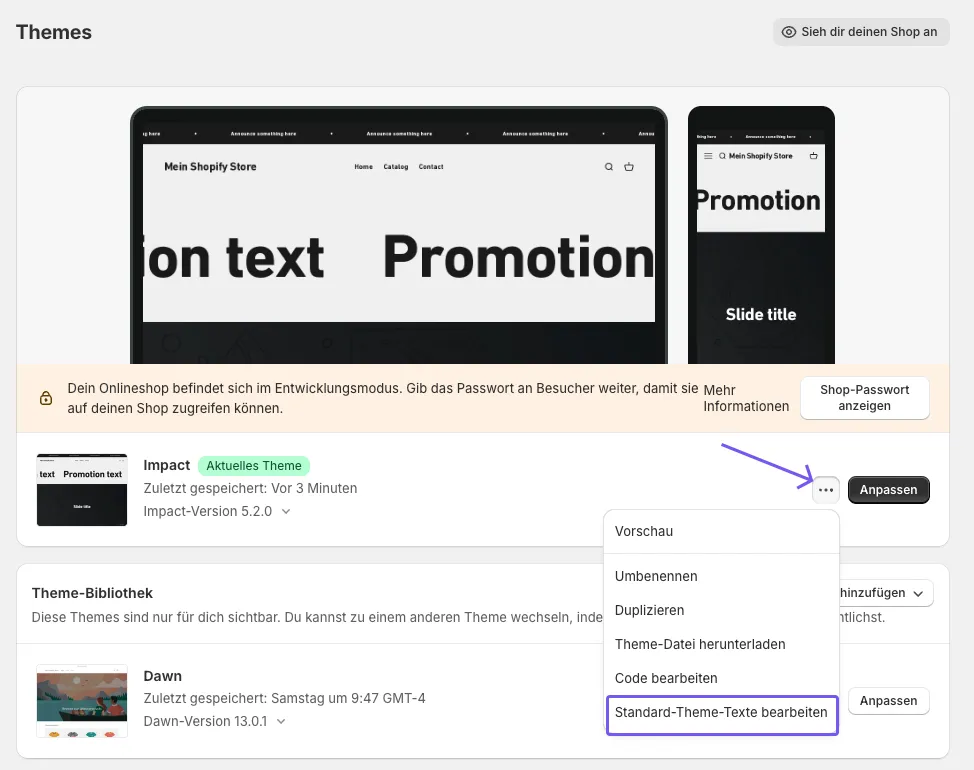Viewport: 974px width, 770px height.
Task: Click Catalog link in desktop preview
Action: pos(396,166)
